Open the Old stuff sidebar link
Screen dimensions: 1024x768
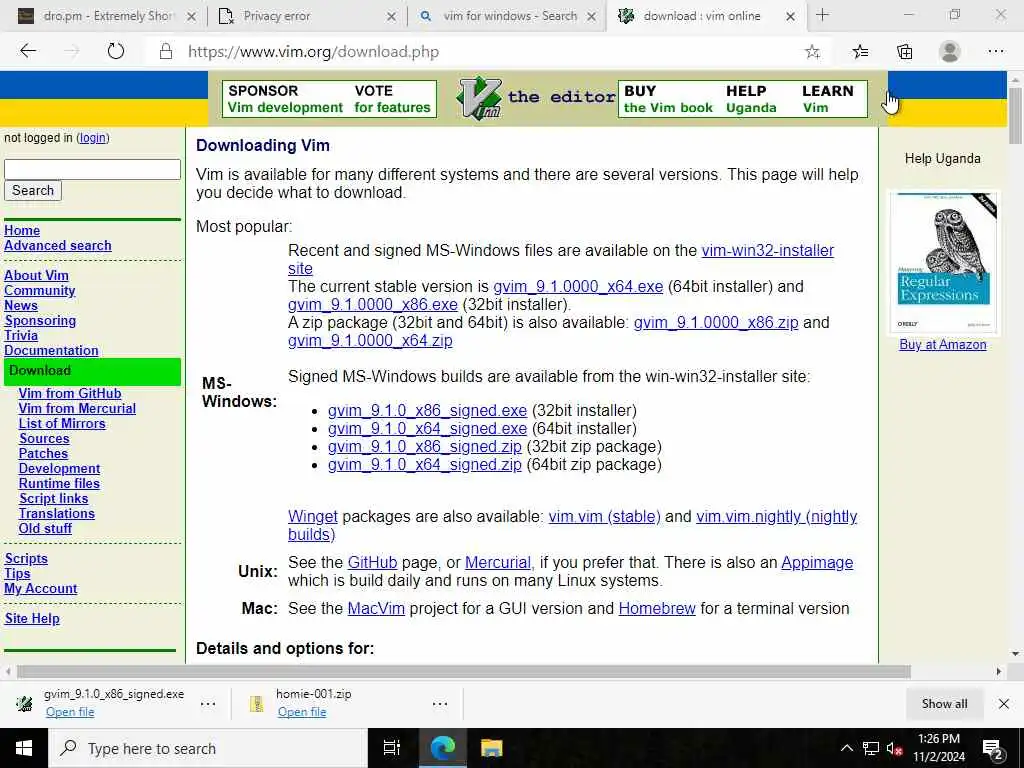point(45,529)
